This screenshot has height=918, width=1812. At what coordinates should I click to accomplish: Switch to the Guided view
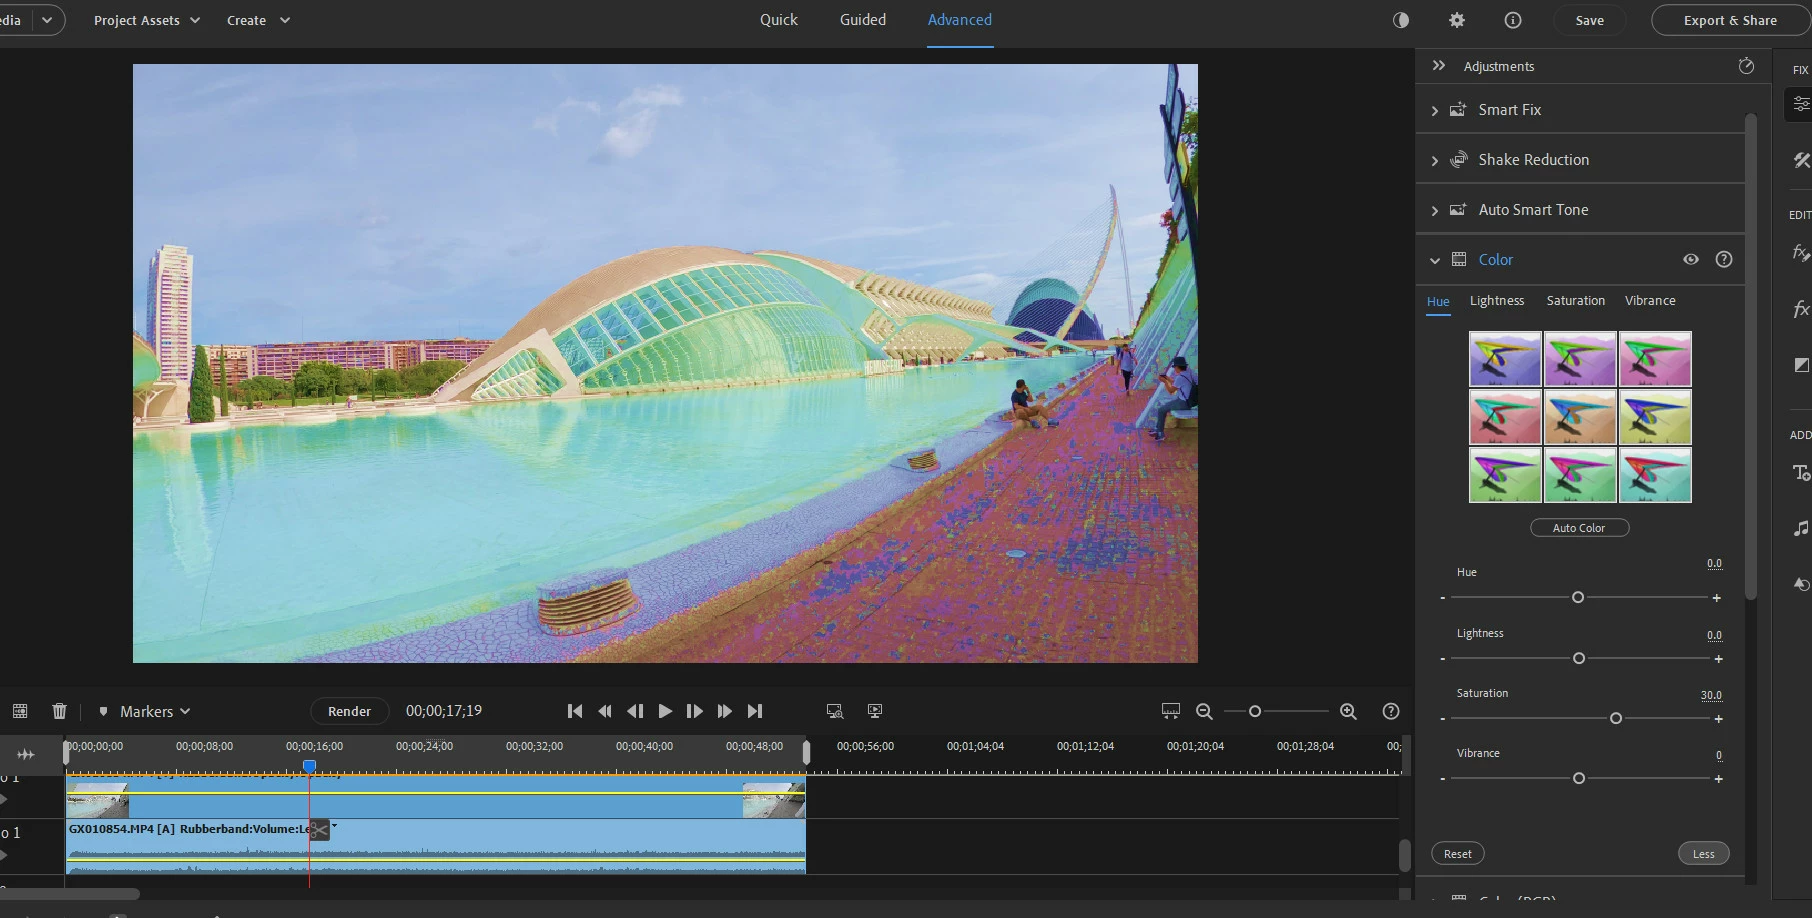click(863, 20)
